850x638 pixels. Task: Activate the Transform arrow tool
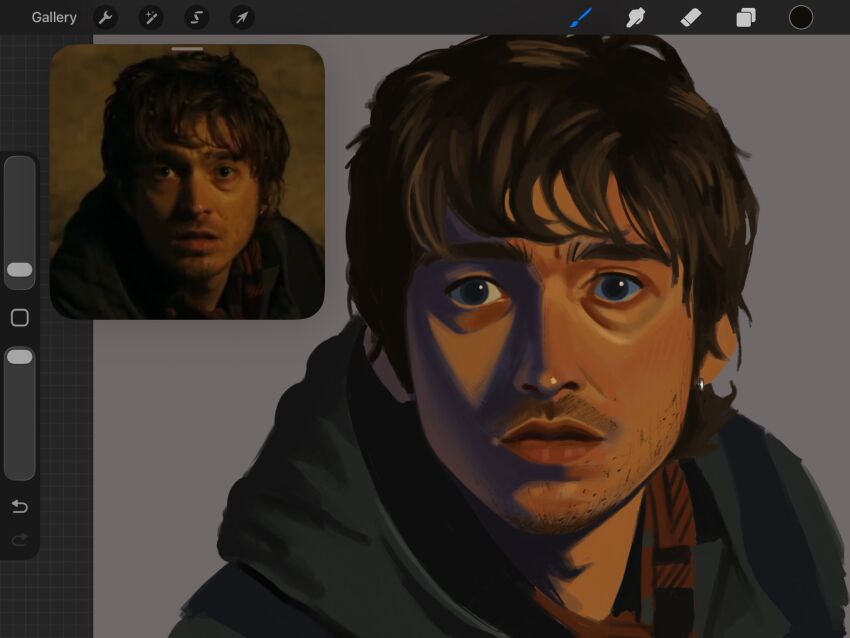(242, 17)
